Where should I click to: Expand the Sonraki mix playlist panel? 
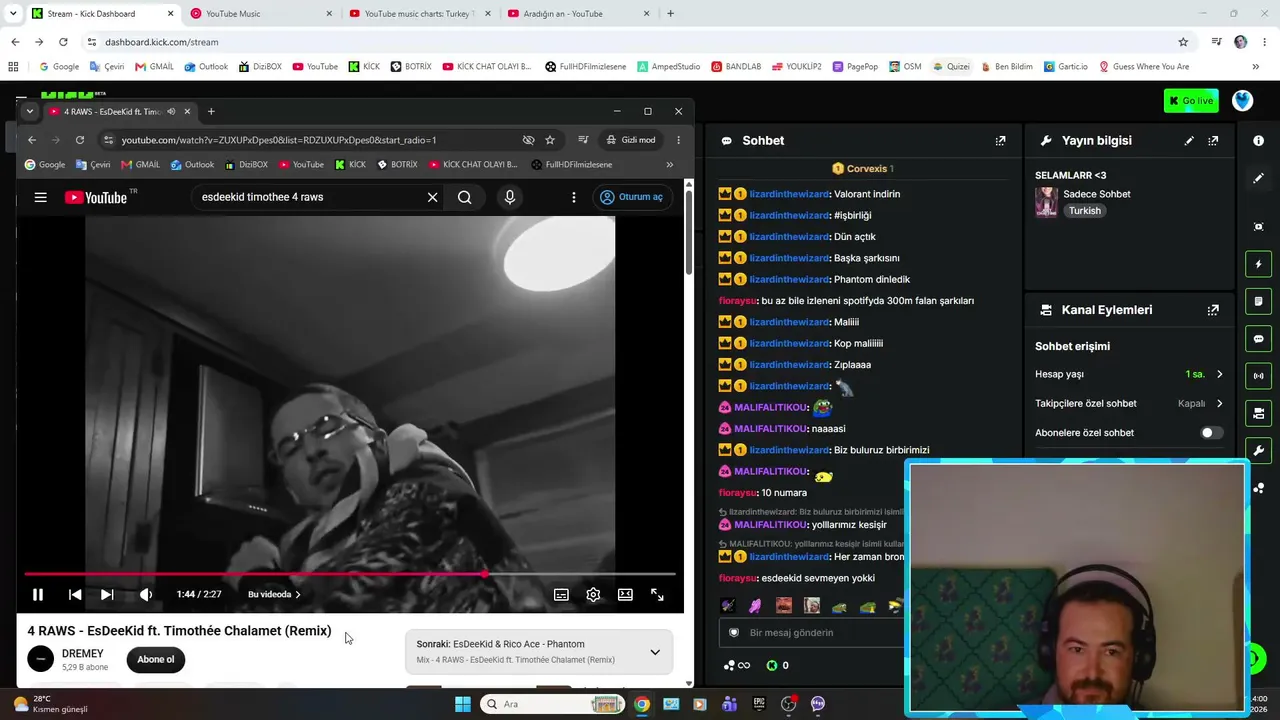tap(655, 652)
